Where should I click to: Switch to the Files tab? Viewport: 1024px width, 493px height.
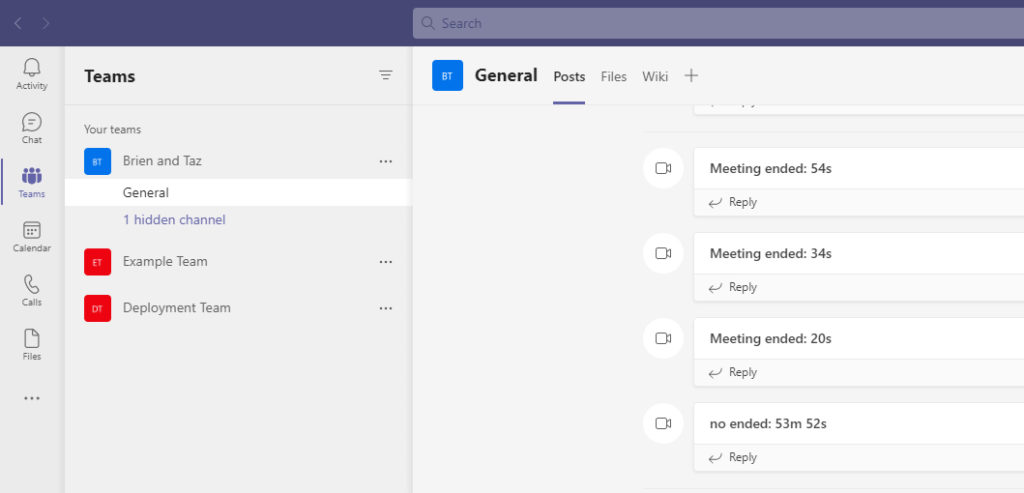(614, 77)
